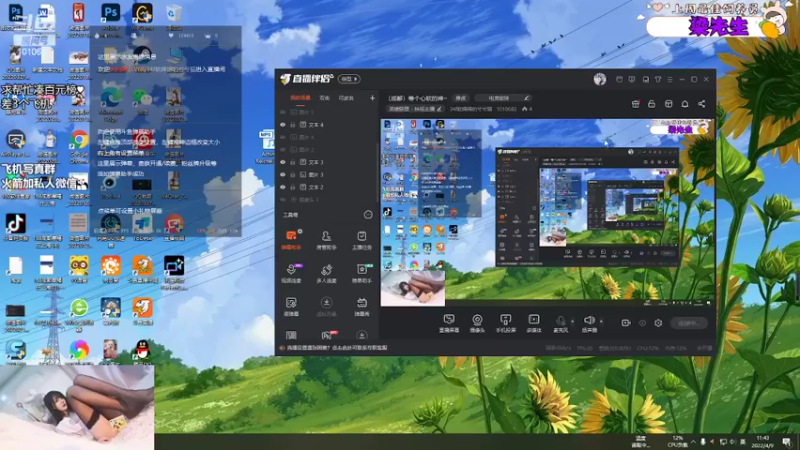Expand microphone options arrow
Viewport: 800px width, 450px height.
point(572,321)
